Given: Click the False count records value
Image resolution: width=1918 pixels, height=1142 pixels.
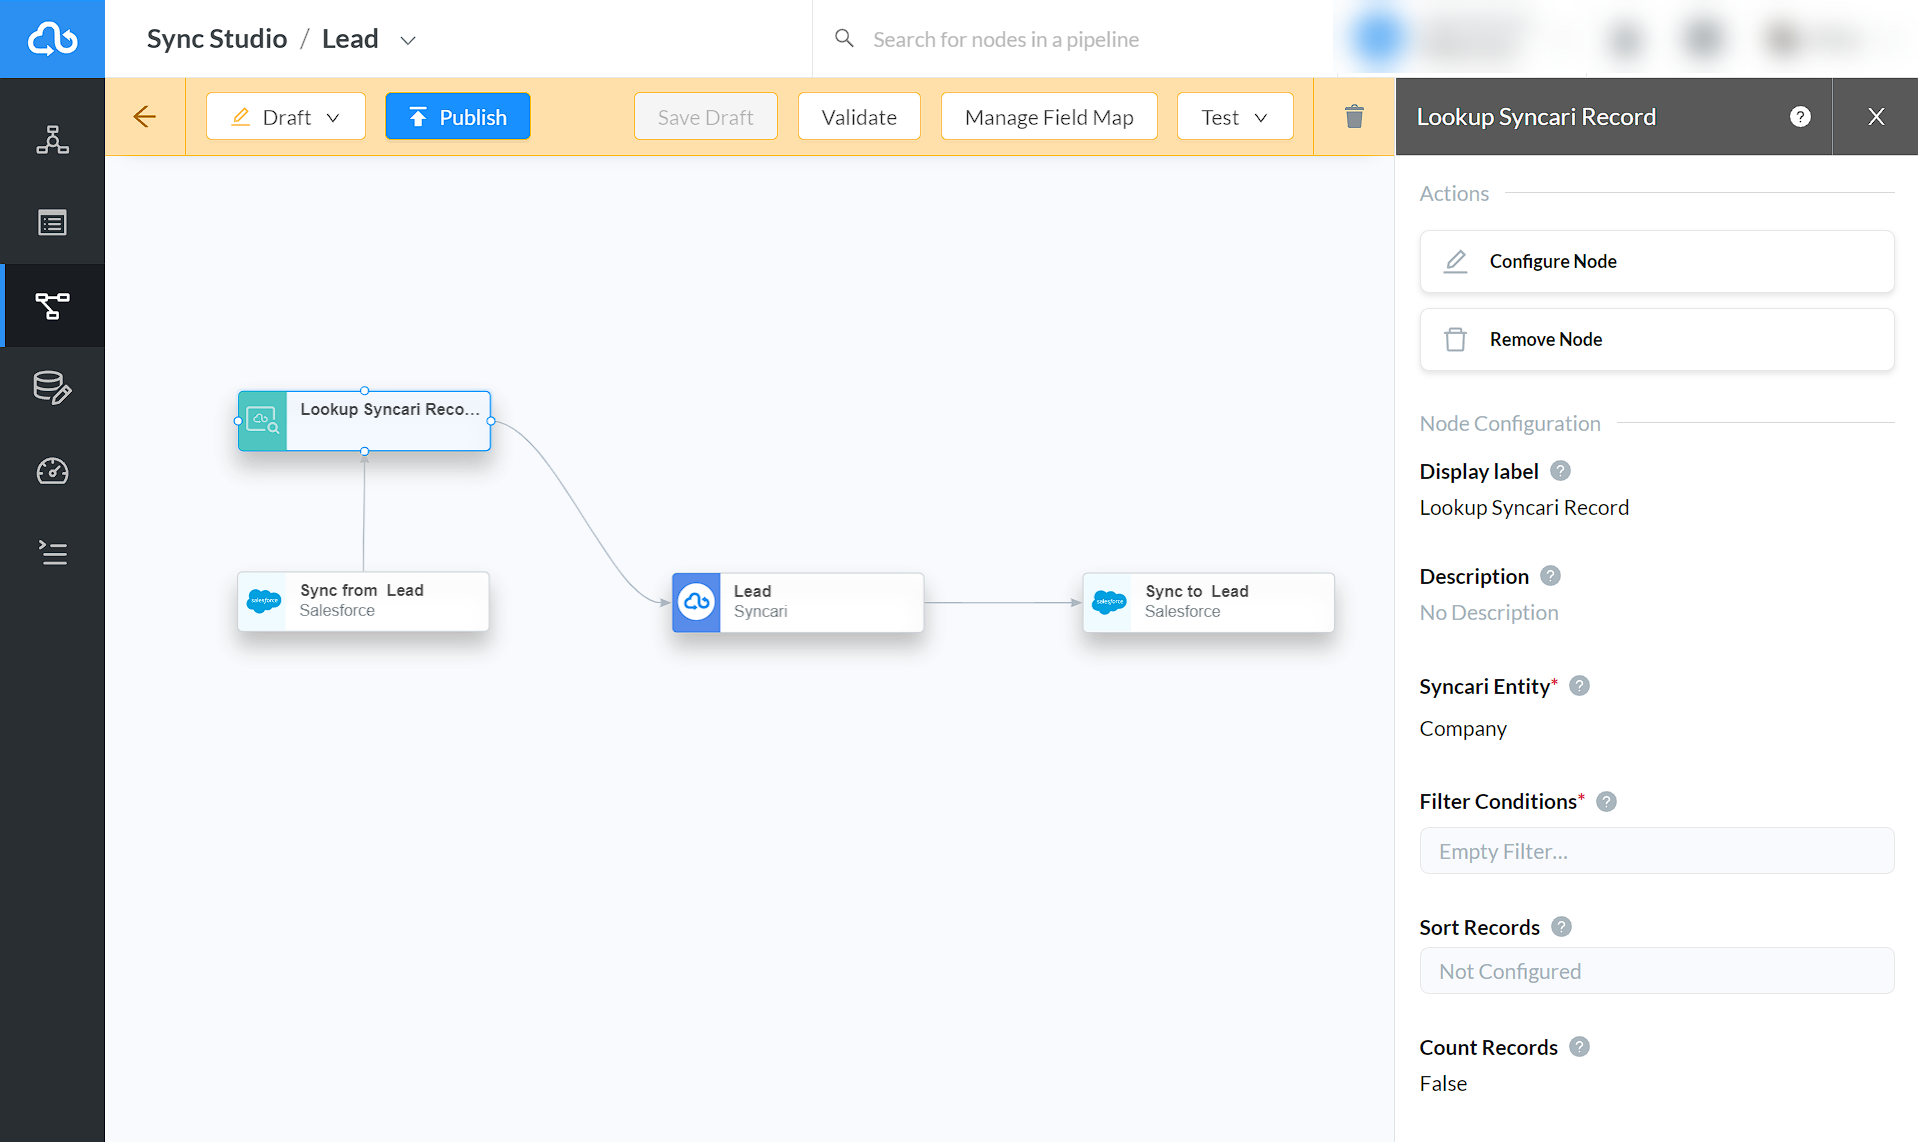Looking at the screenshot, I should (x=1443, y=1083).
